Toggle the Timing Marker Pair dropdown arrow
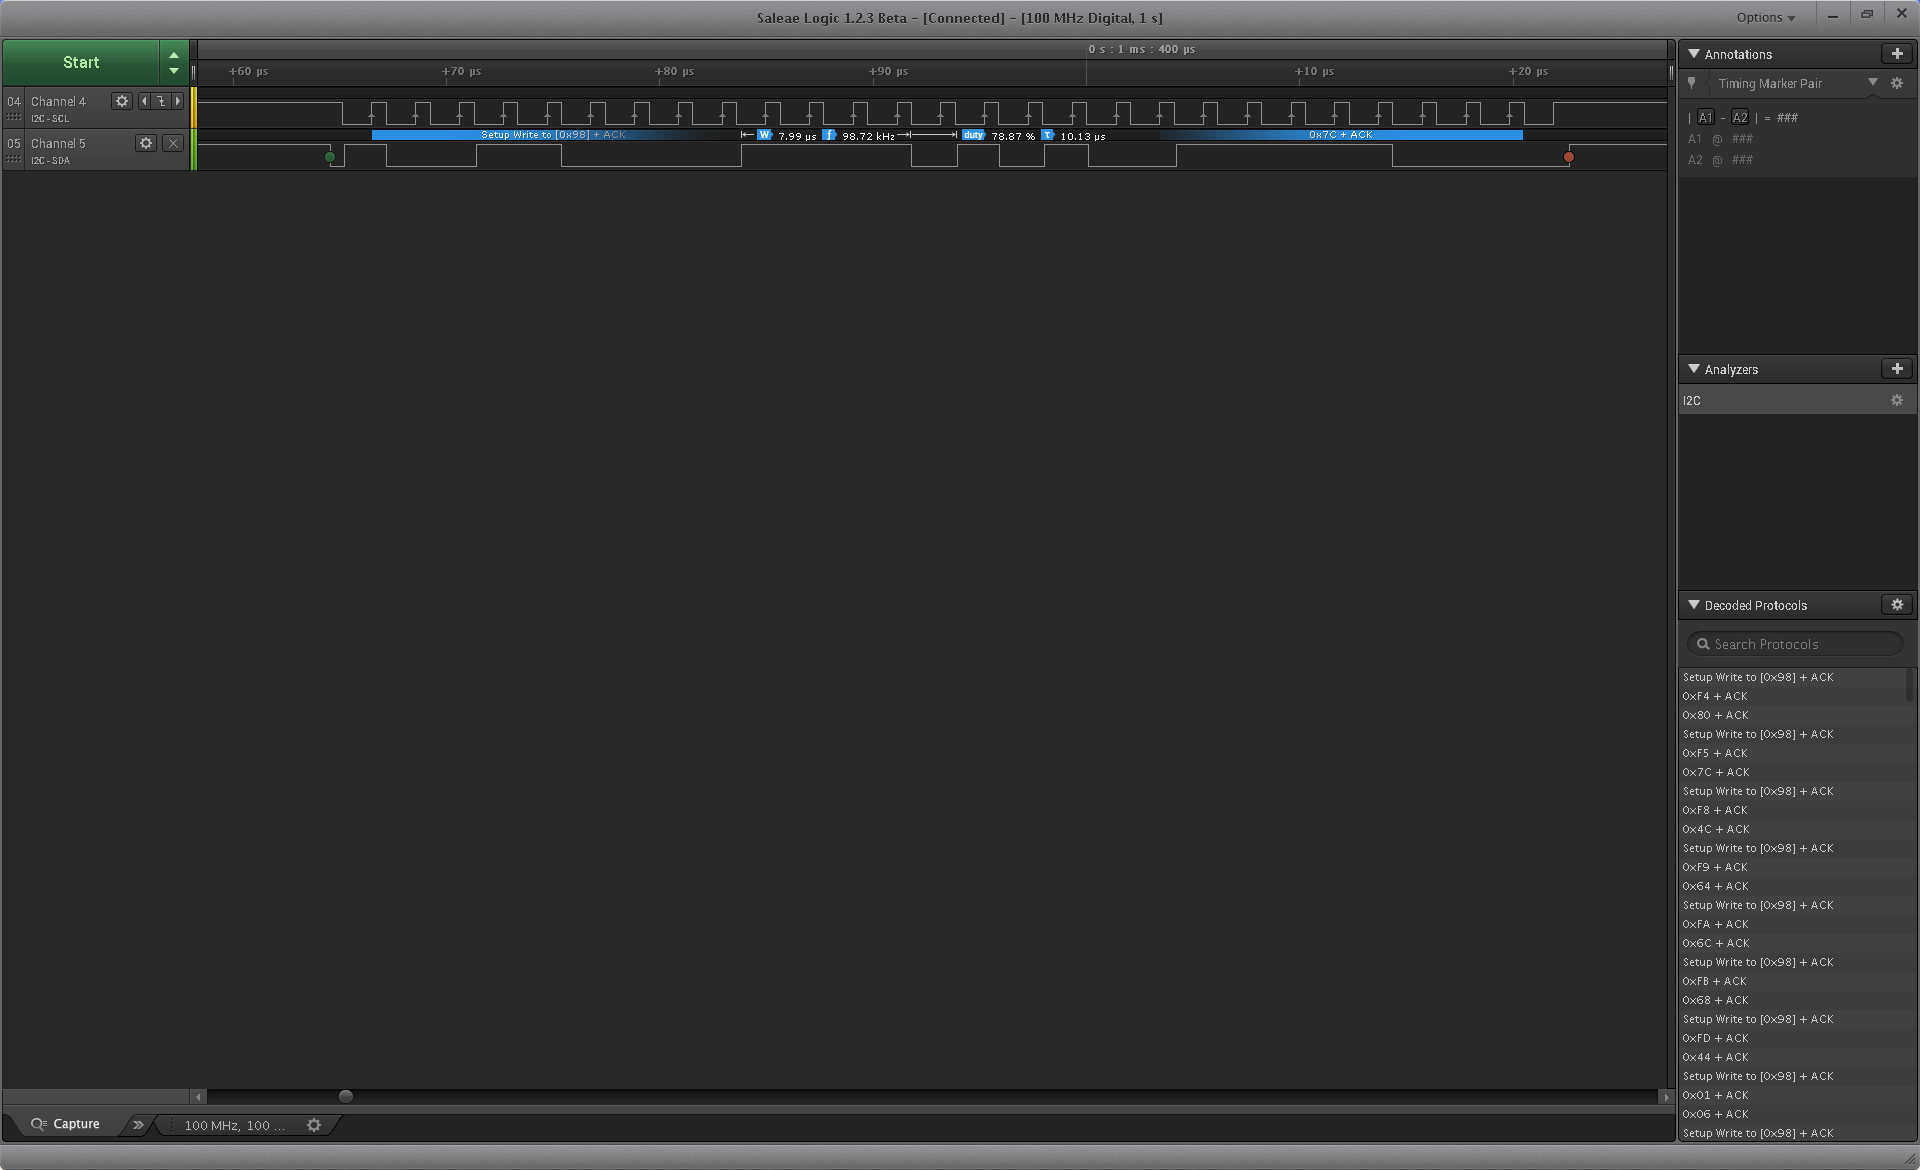1920x1170 pixels. [1872, 82]
